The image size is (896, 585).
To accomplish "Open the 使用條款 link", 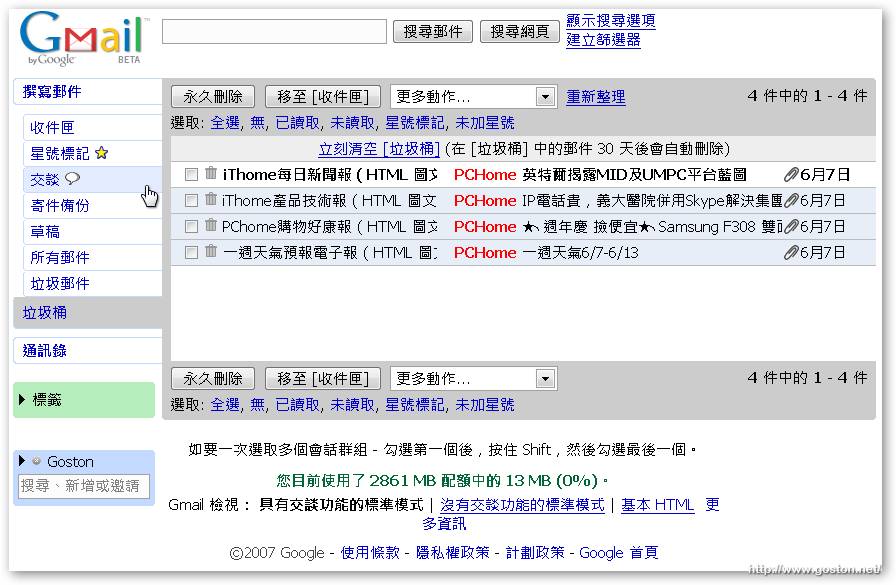I will coord(370,552).
